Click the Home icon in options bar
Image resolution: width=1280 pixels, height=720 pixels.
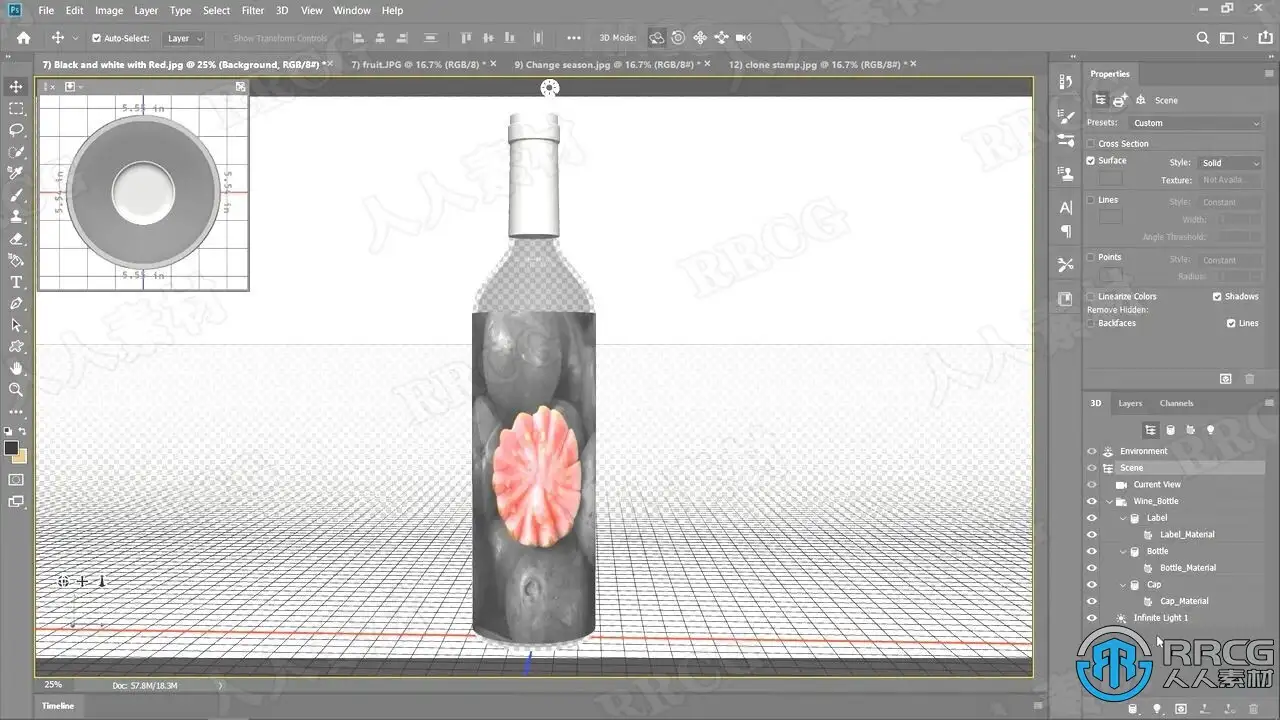23,38
